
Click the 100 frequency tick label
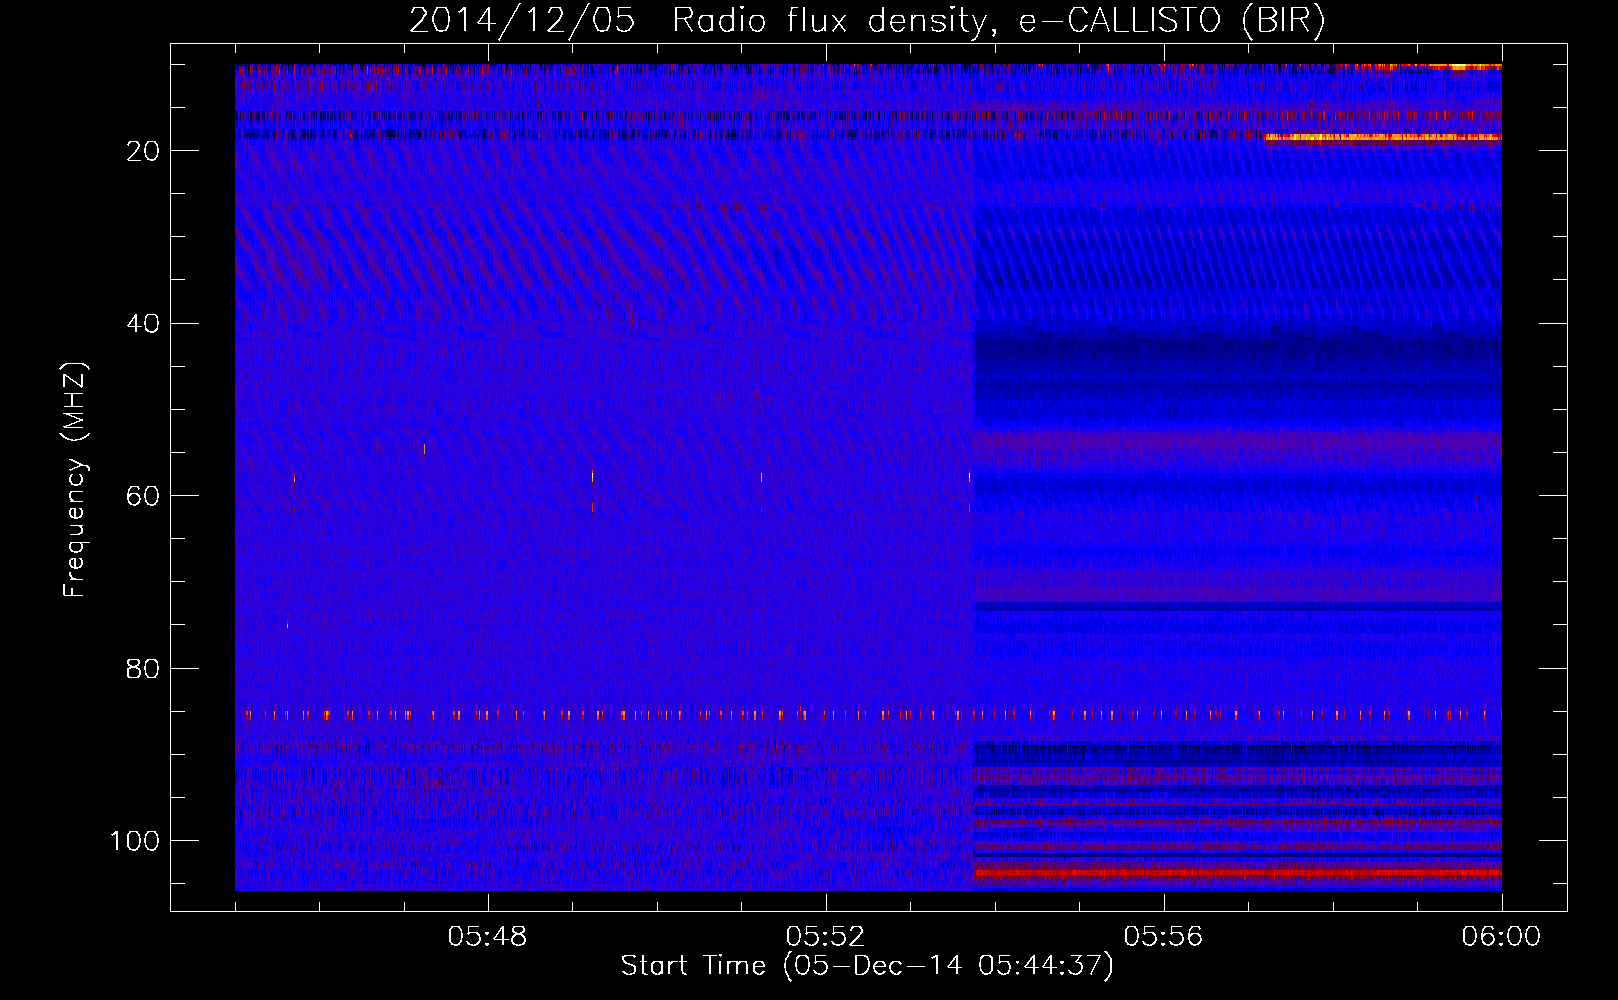[135, 841]
